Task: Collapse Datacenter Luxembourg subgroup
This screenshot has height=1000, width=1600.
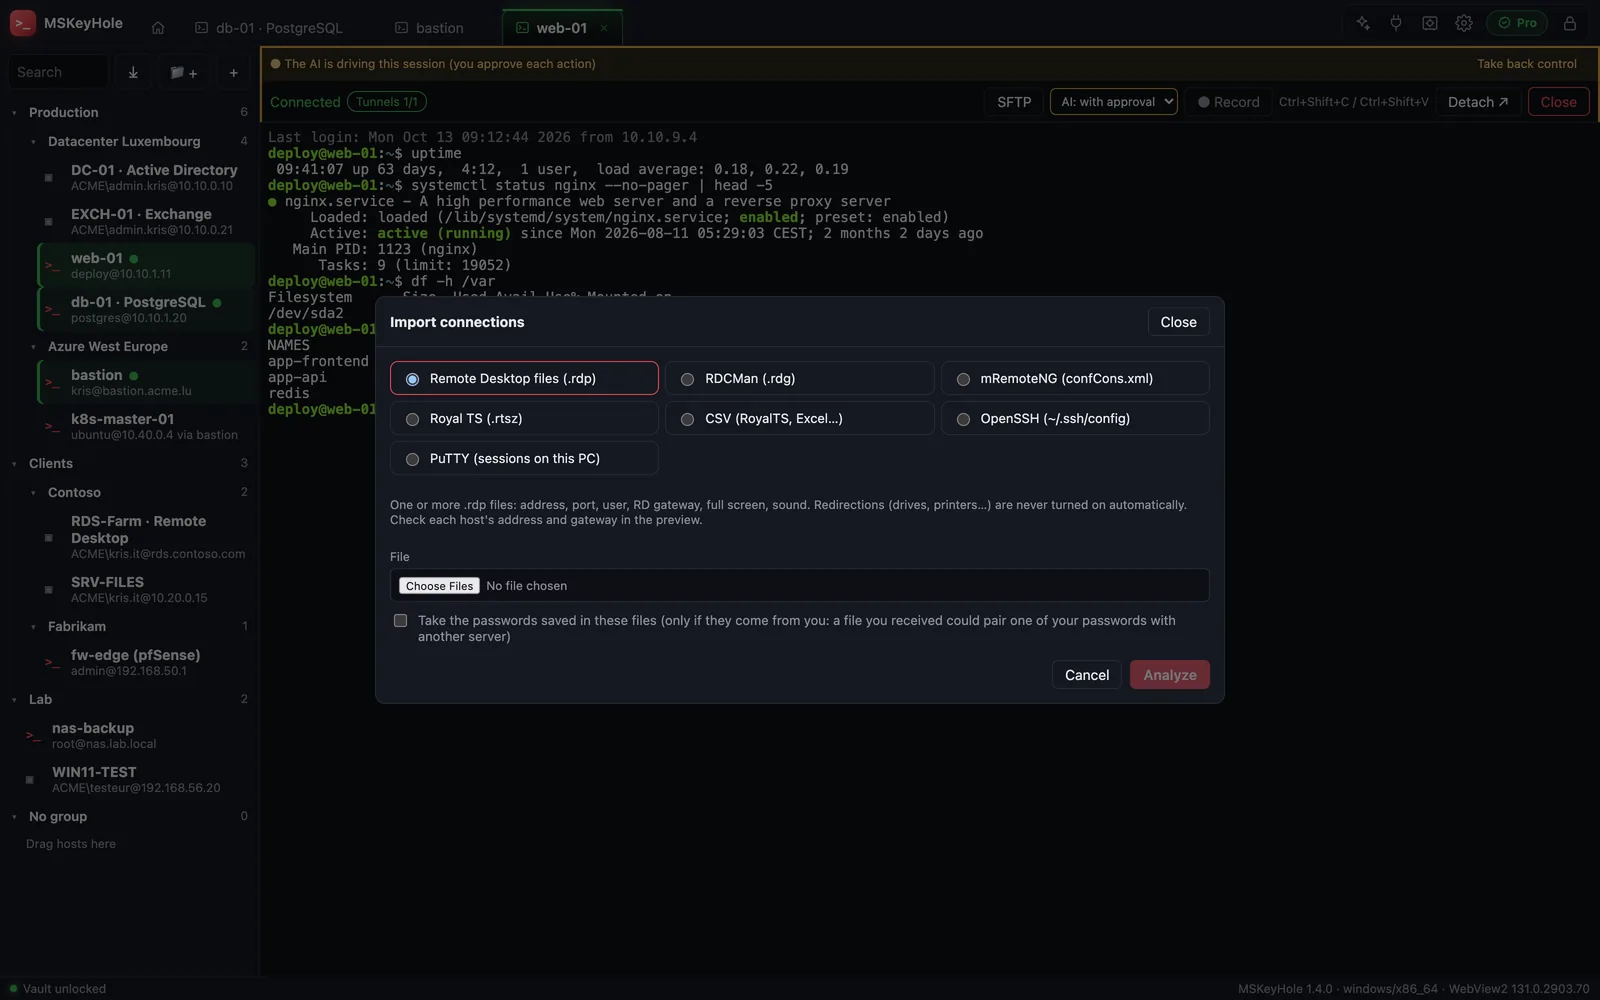Action: [33, 142]
